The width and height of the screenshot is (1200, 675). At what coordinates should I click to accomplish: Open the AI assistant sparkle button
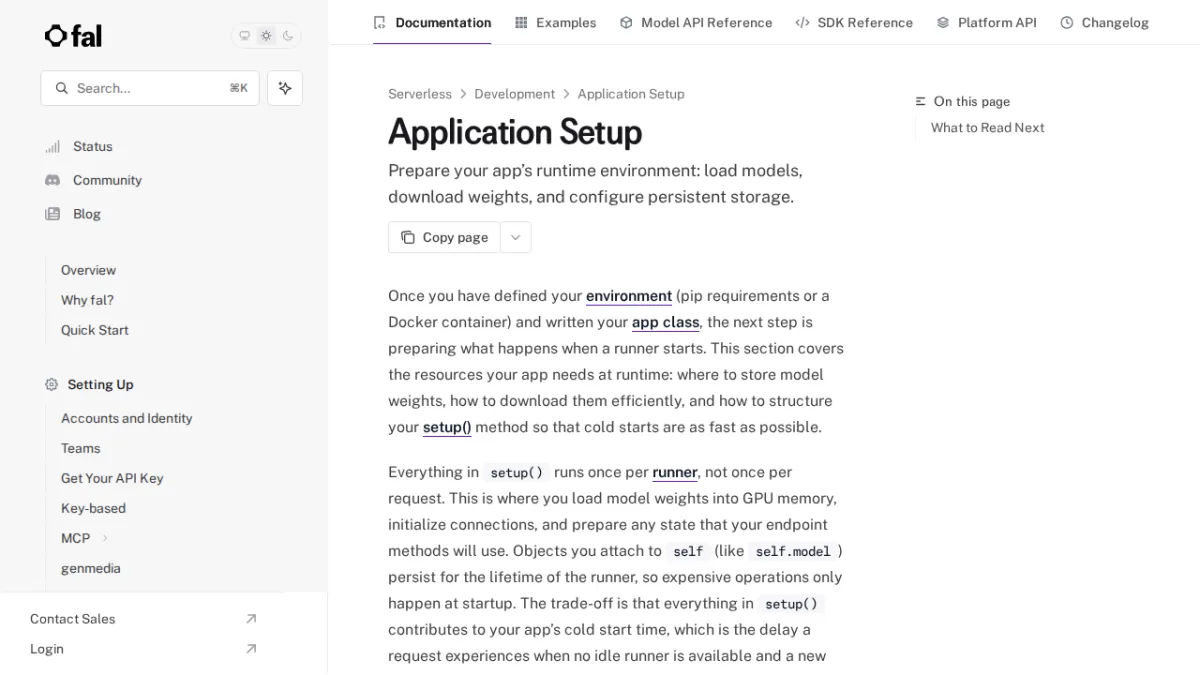(x=285, y=88)
